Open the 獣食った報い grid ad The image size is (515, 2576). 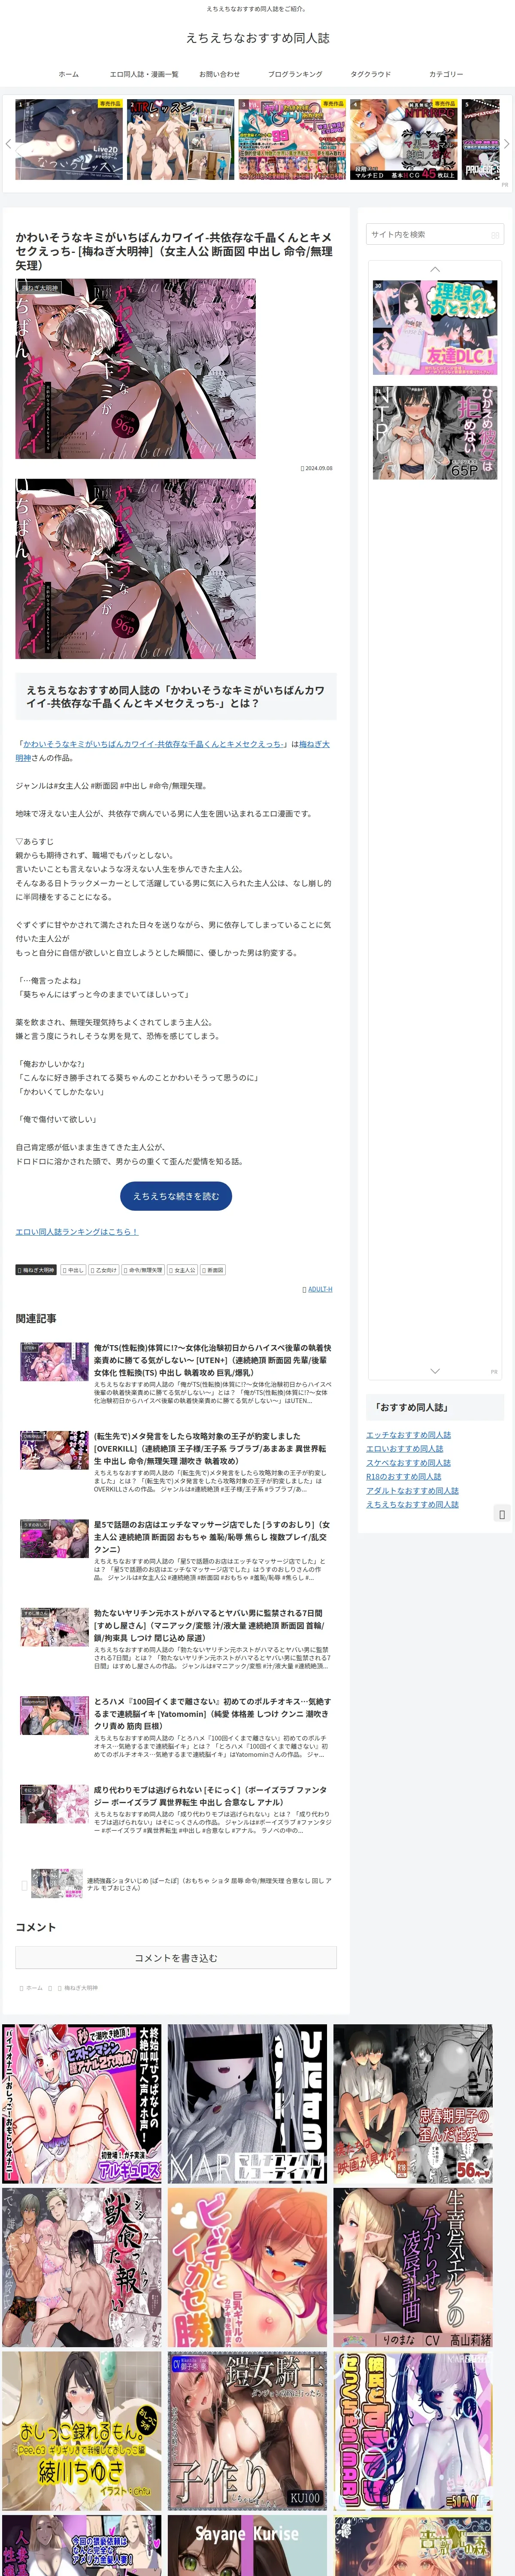[82, 2267]
